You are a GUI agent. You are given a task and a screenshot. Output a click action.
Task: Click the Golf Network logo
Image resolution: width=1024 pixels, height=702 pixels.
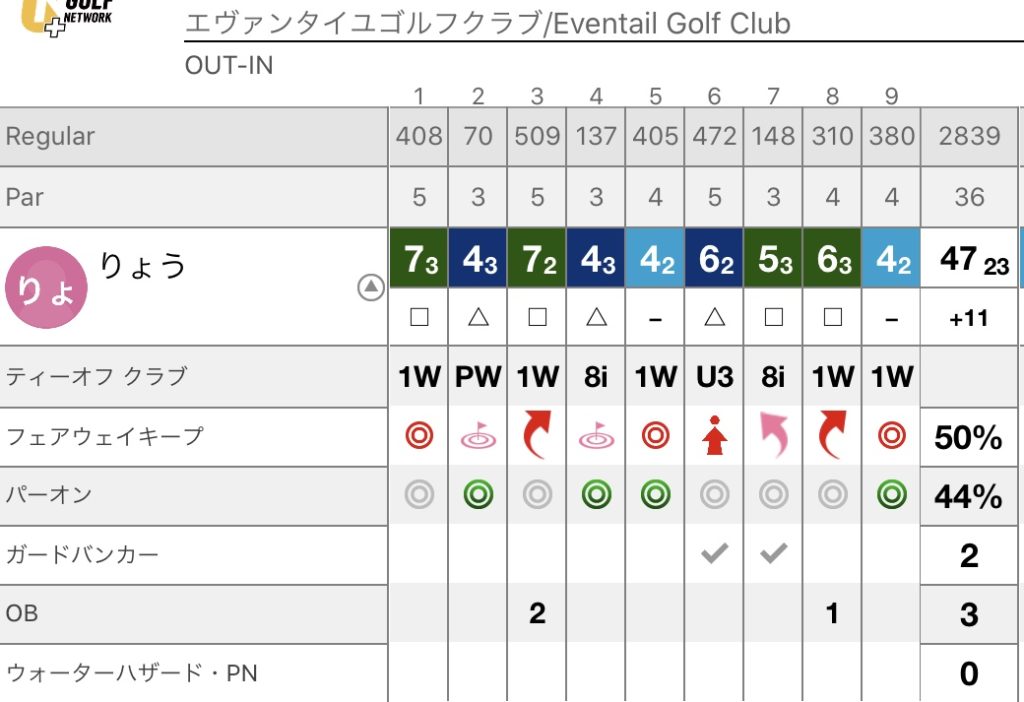click(67, 16)
